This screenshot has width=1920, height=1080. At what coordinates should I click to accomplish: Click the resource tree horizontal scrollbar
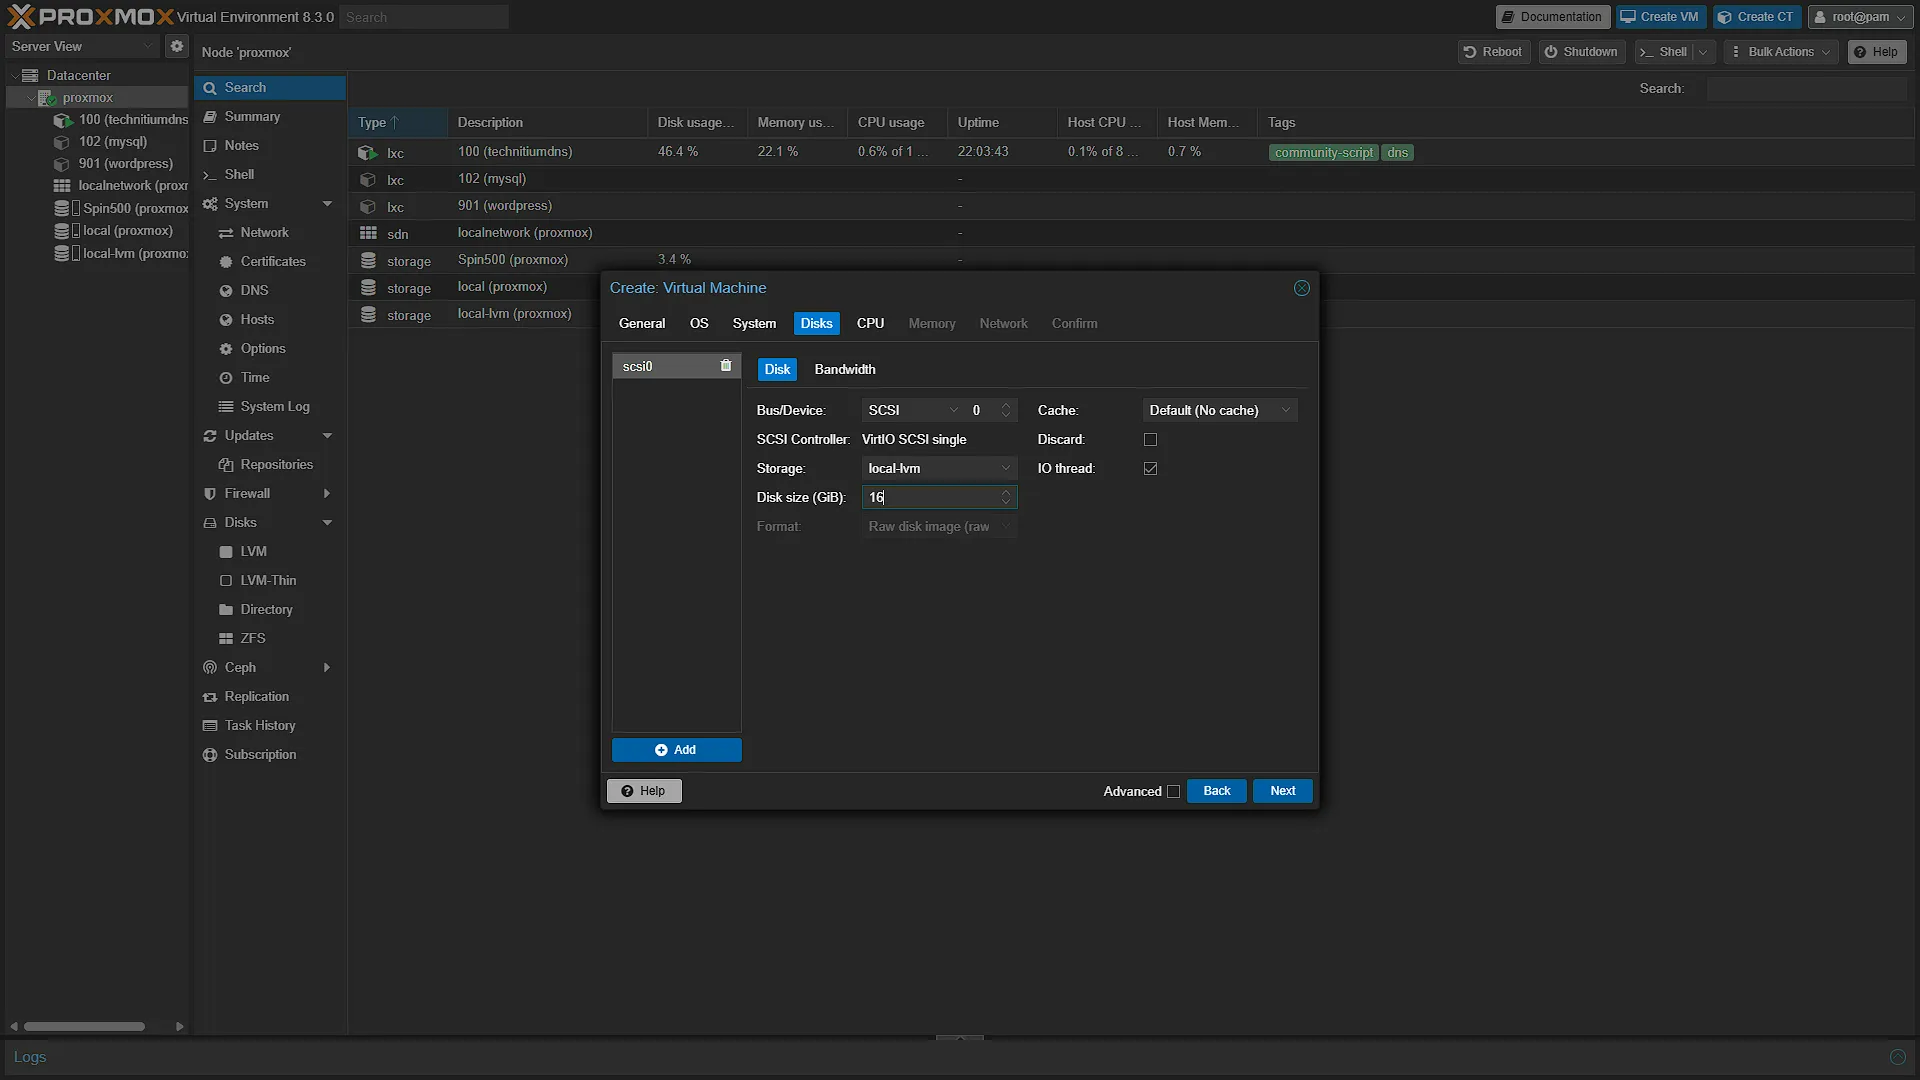click(85, 1026)
